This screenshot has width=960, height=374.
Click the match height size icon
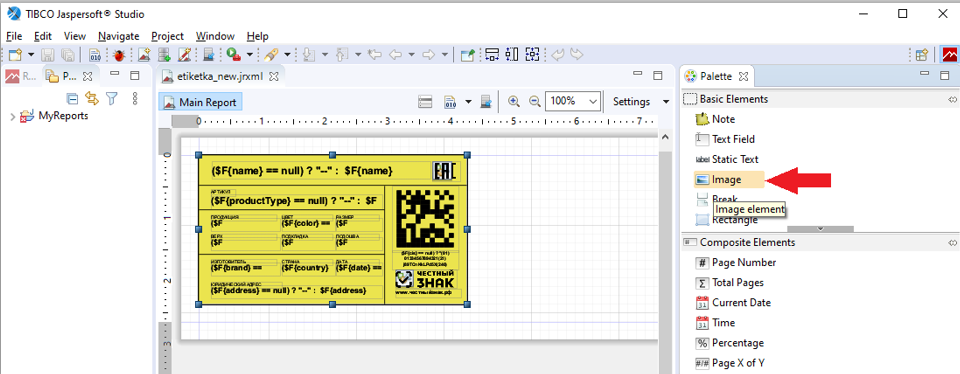(512, 55)
